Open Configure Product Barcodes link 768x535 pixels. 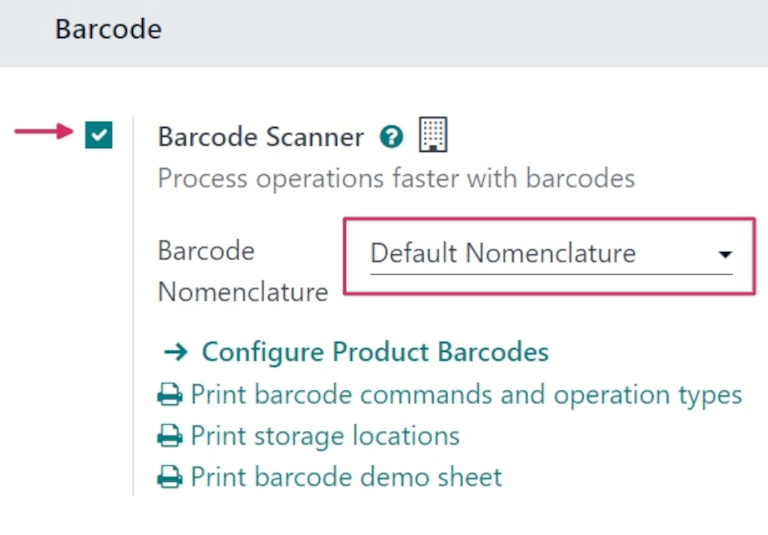[375, 352]
